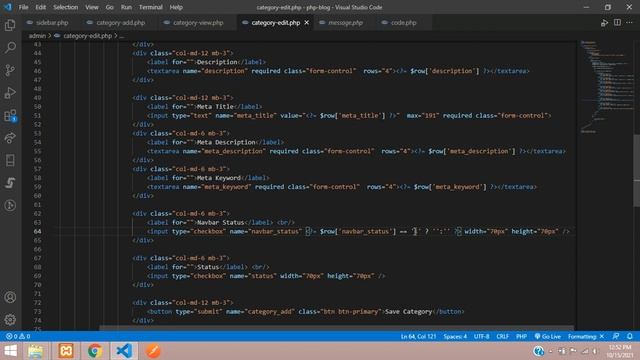Screen dimensions: 640x360
Task: Open the Help menu
Action: 176,7
